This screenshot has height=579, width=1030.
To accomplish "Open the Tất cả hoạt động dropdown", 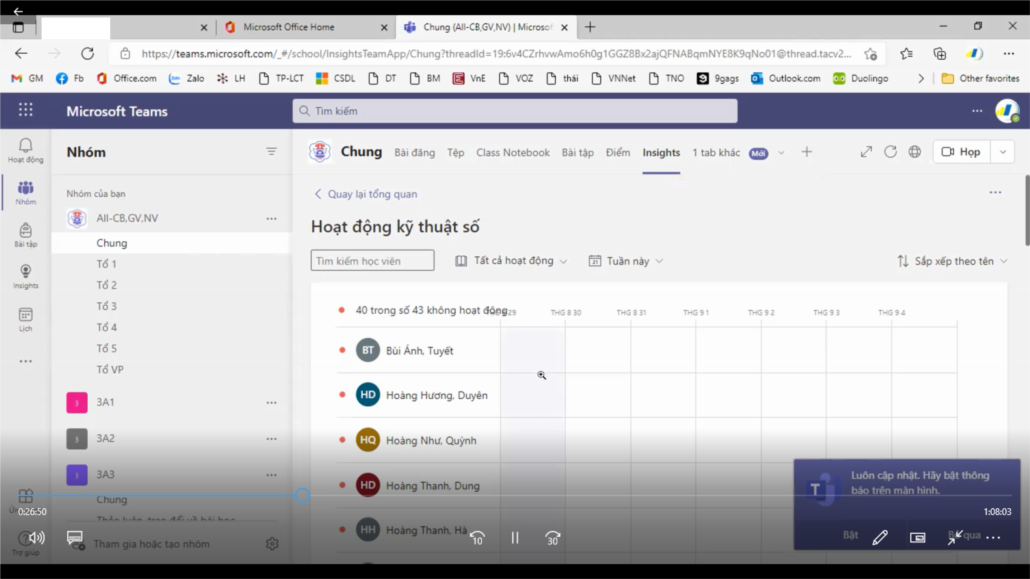I will pyautogui.click(x=511, y=261).
